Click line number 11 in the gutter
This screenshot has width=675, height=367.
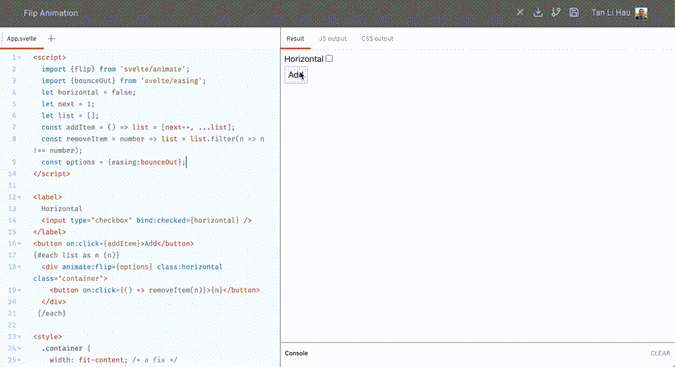[12, 185]
